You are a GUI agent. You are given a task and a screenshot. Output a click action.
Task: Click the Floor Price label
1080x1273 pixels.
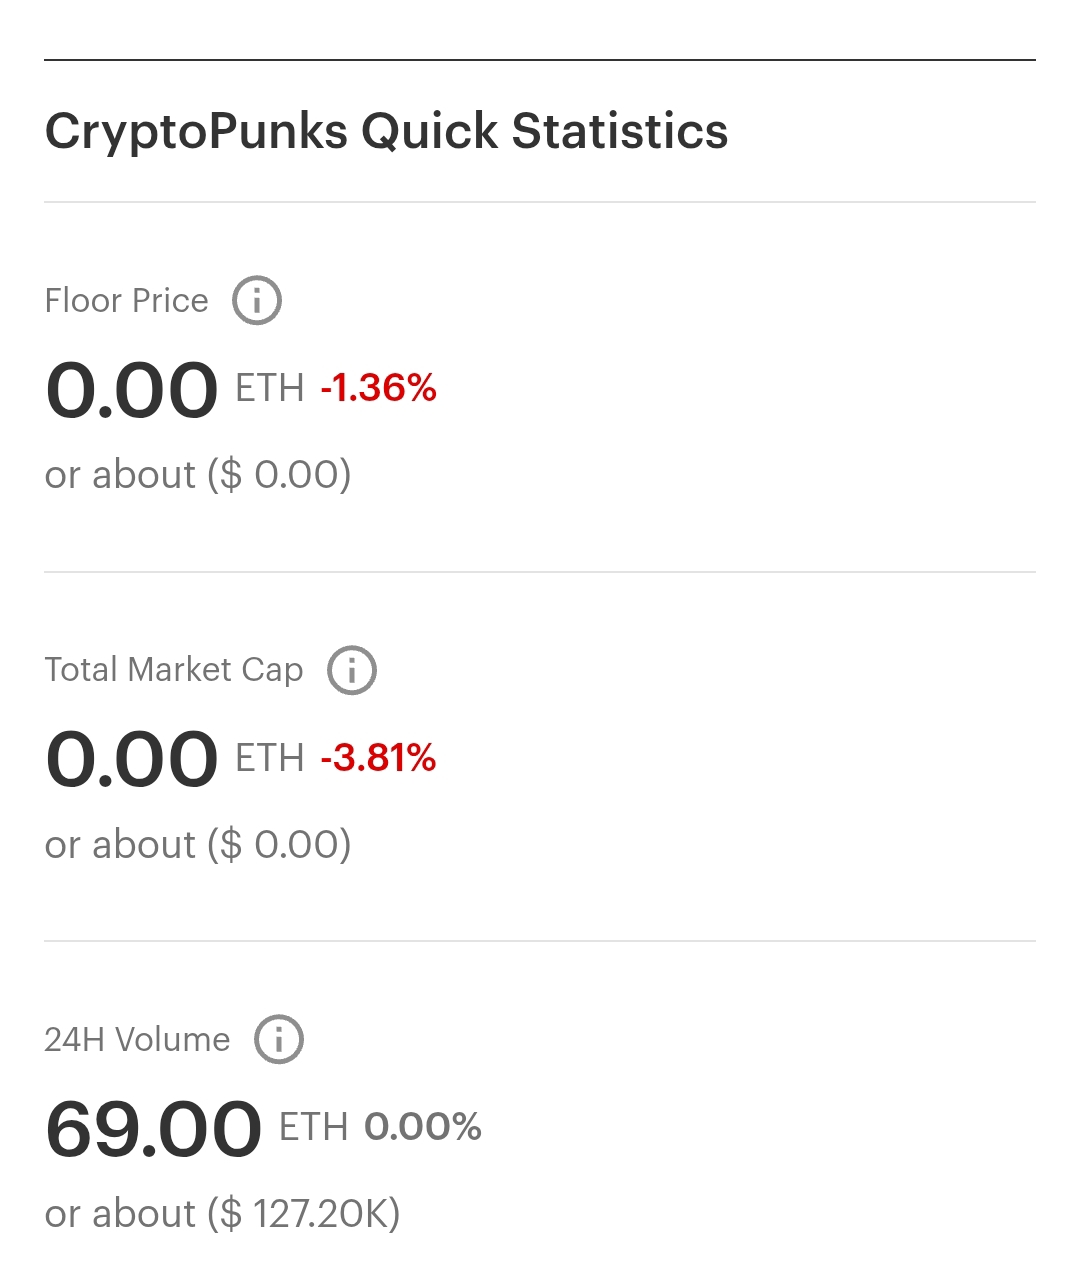127,301
